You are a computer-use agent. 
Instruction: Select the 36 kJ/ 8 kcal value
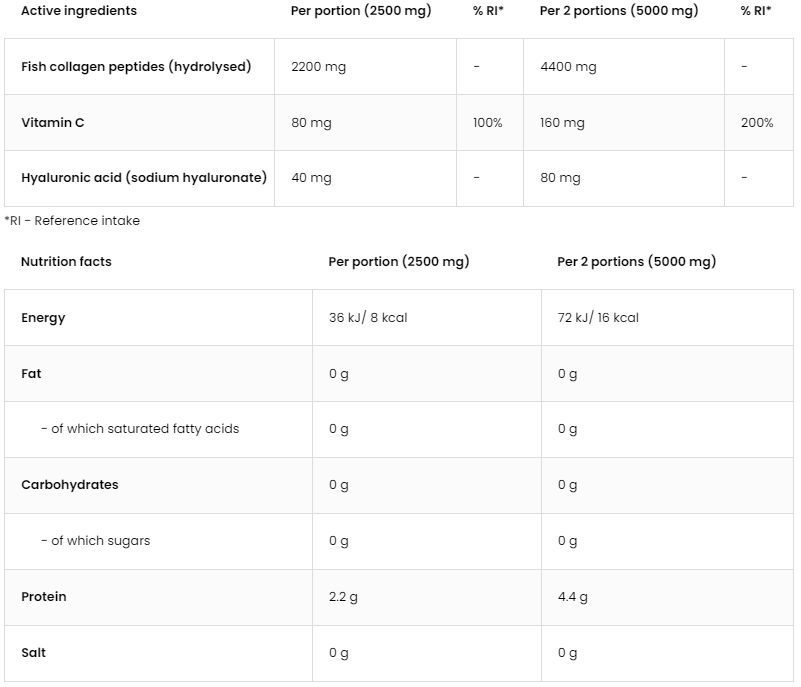pyautogui.click(x=368, y=318)
